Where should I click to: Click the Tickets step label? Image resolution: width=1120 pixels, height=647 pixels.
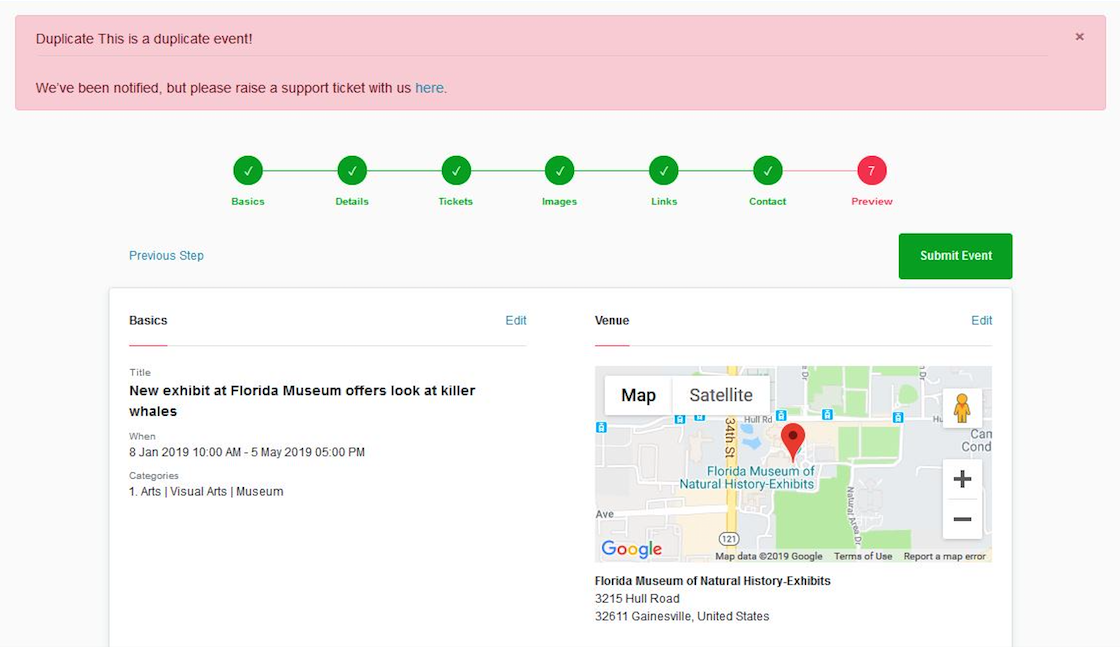pyautogui.click(x=456, y=201)
